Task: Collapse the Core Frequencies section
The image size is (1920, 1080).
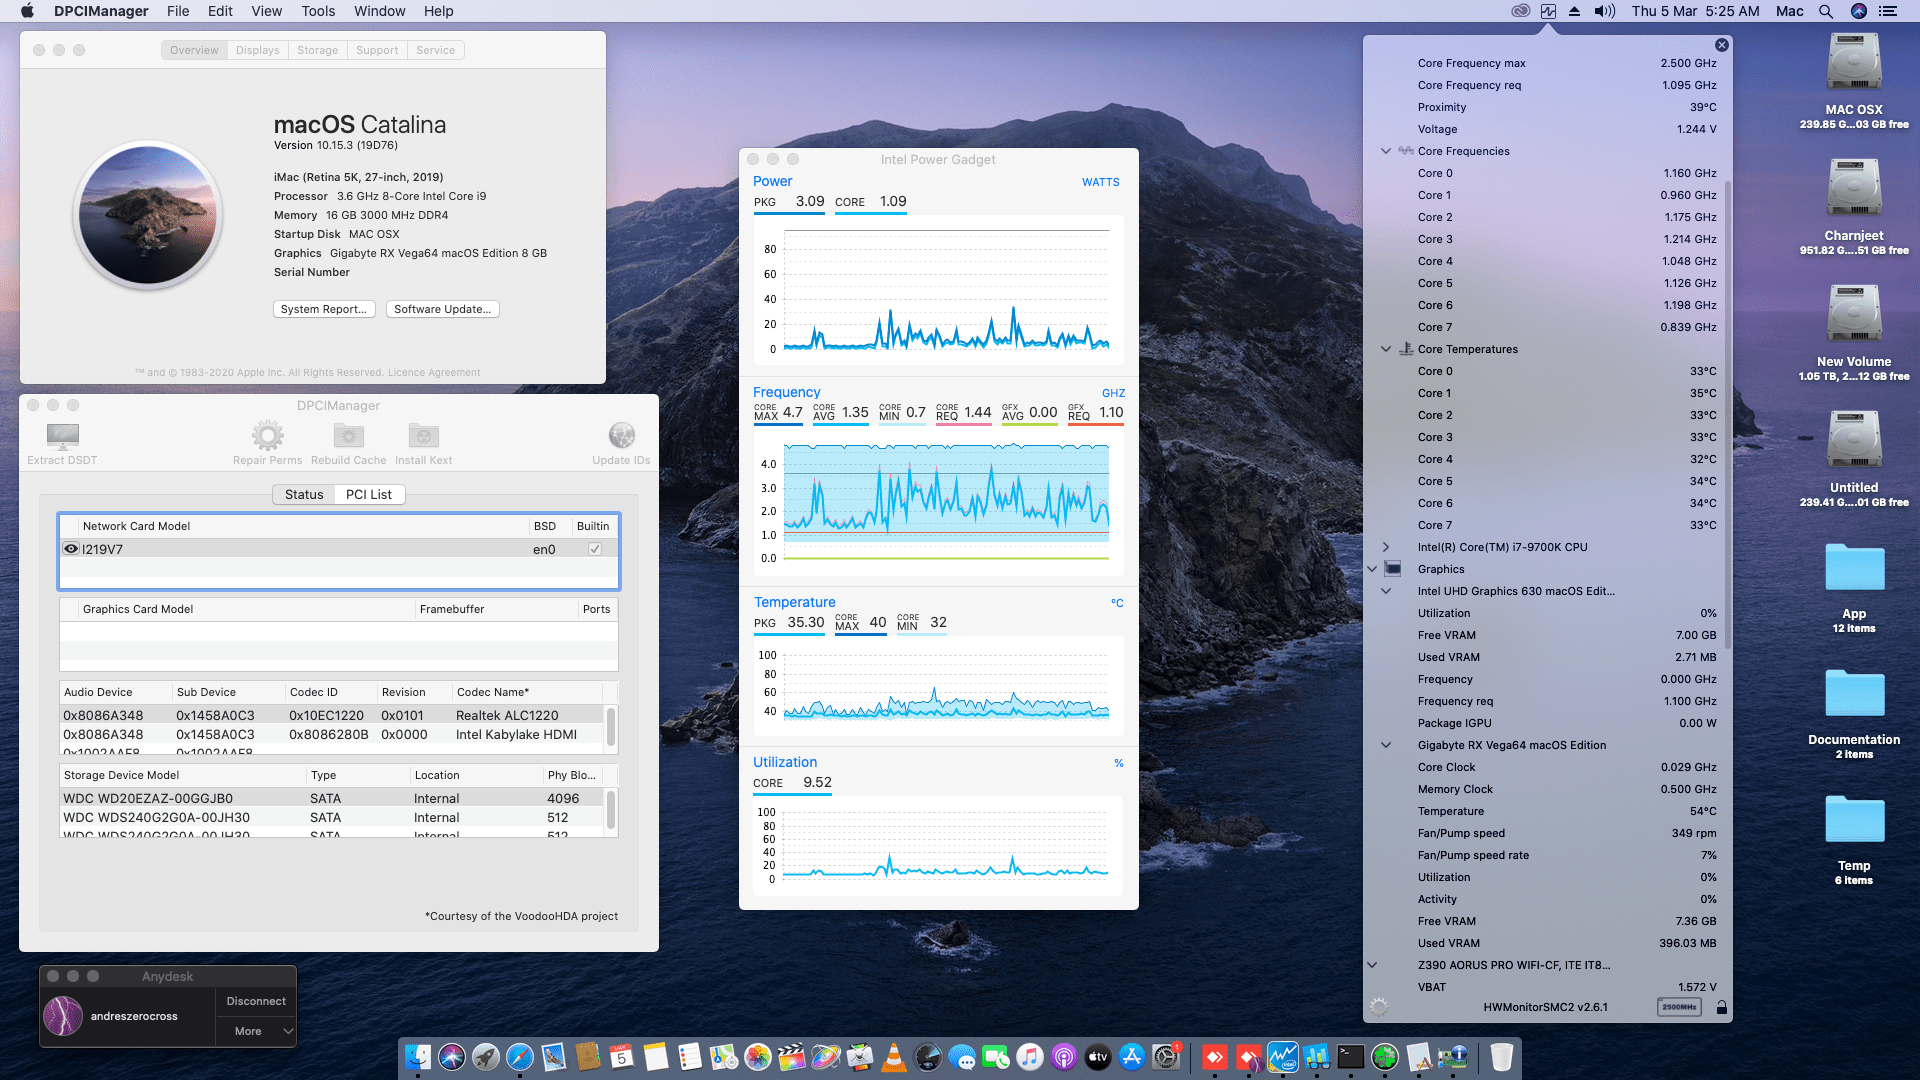Action: click(1386, 151)
